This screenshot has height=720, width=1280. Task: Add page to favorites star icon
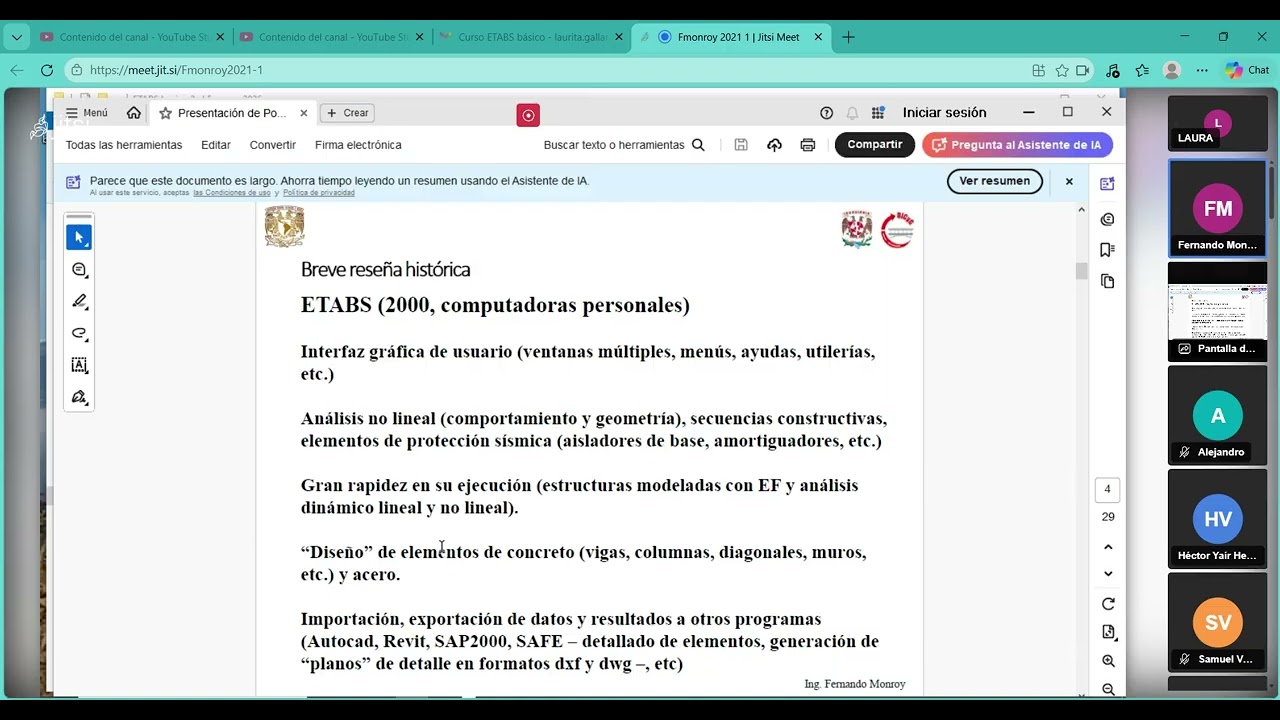tap(1062, 70)
